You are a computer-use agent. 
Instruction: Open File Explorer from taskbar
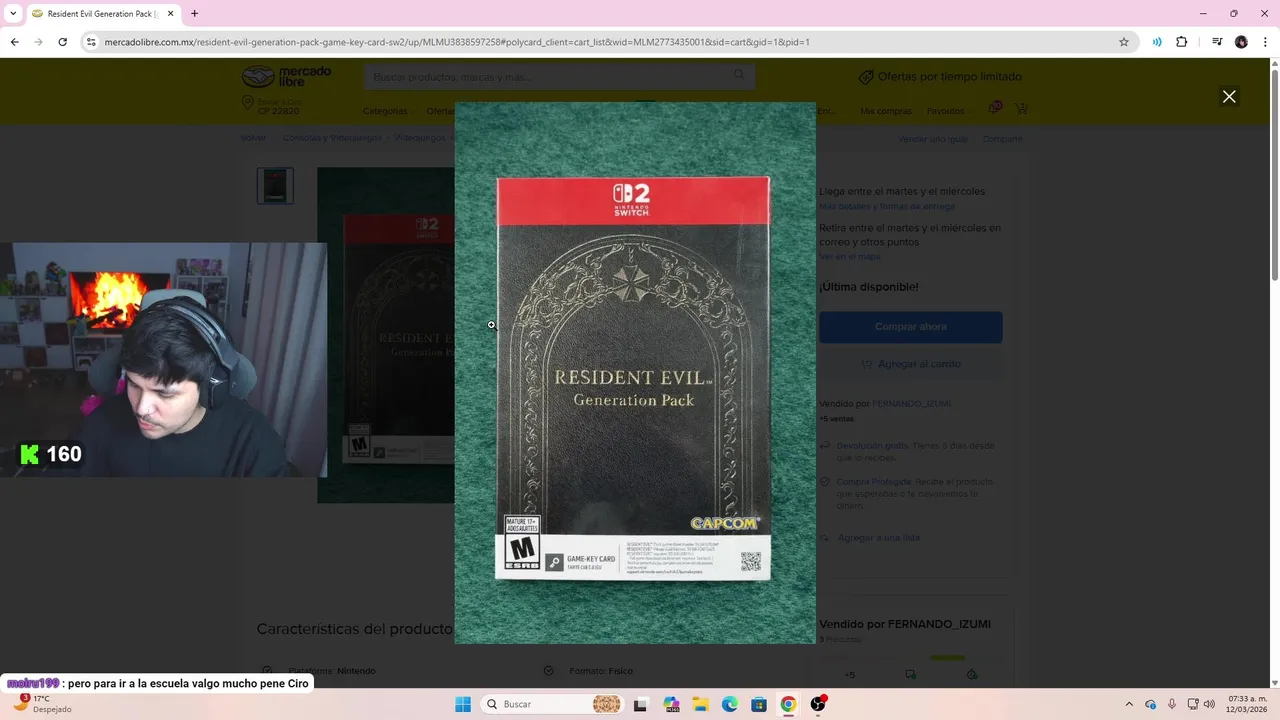point(700,704)
